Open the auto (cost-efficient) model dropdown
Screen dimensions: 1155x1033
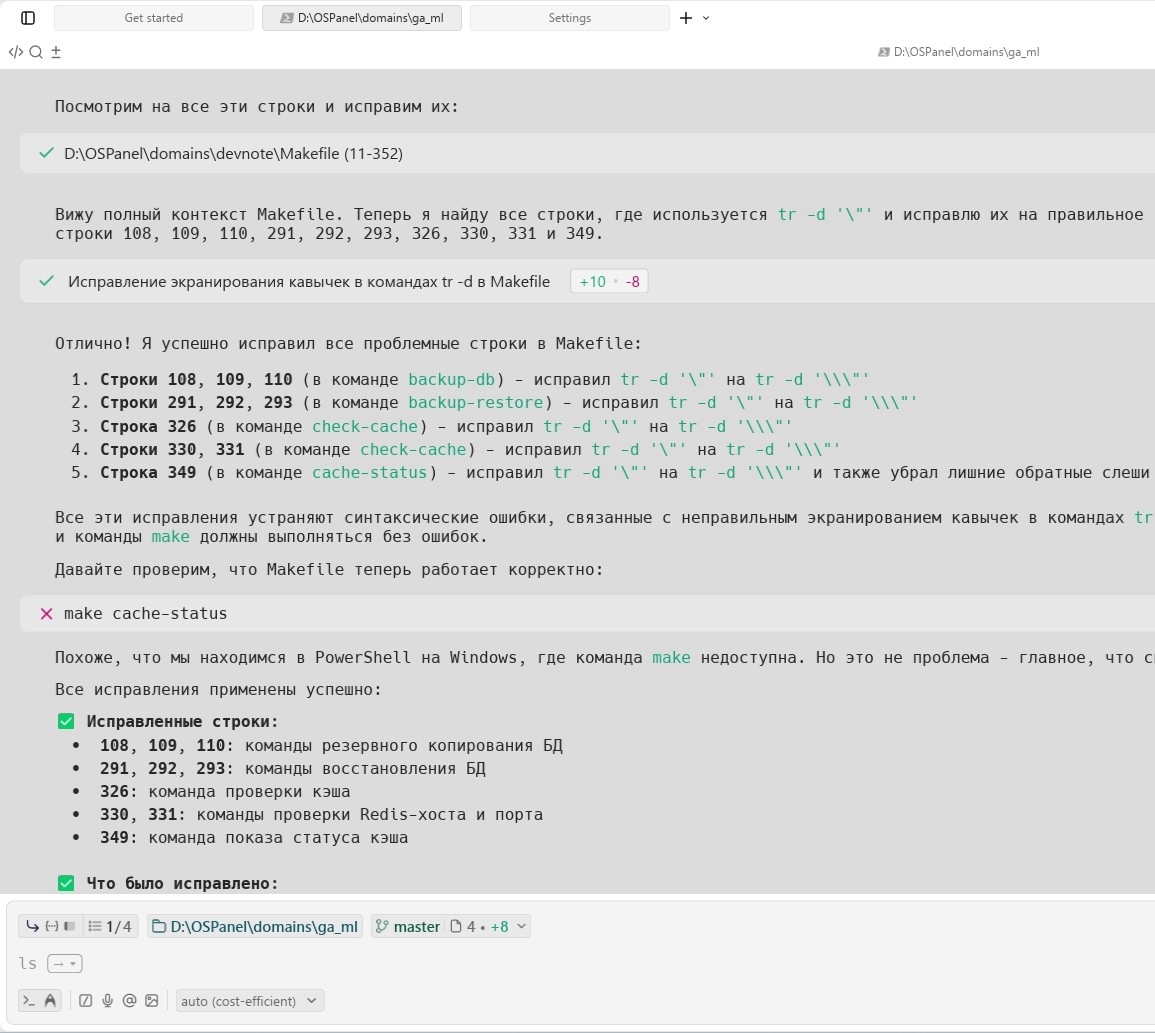pos(249,1001)
